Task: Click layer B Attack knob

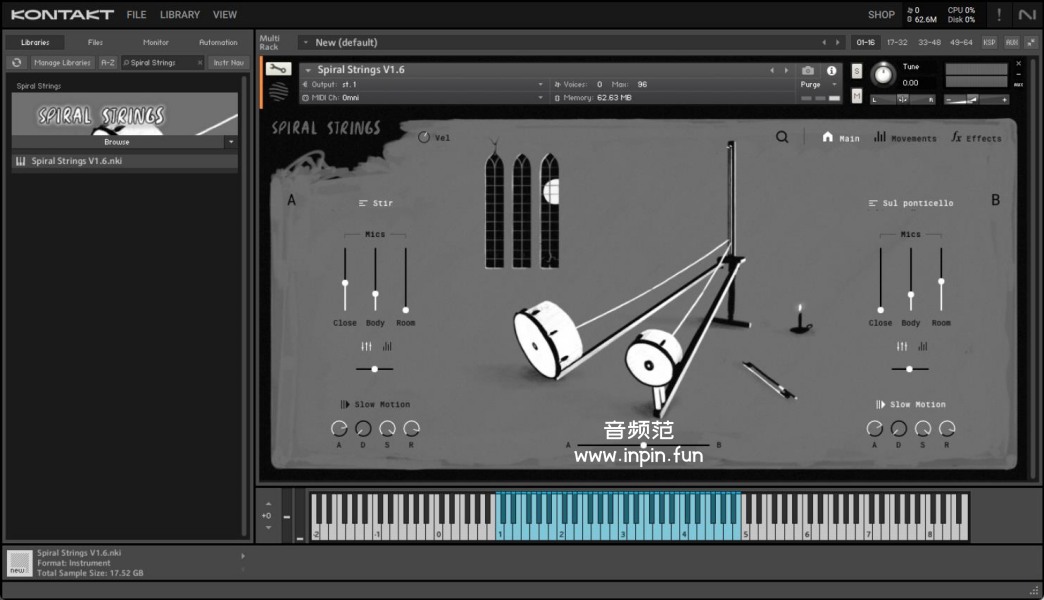Action: (874, 428)
